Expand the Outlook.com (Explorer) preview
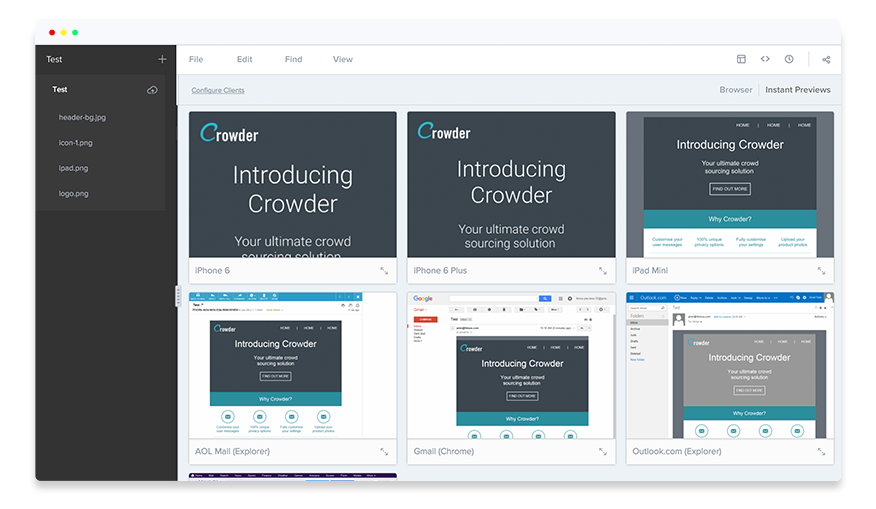 821,451
